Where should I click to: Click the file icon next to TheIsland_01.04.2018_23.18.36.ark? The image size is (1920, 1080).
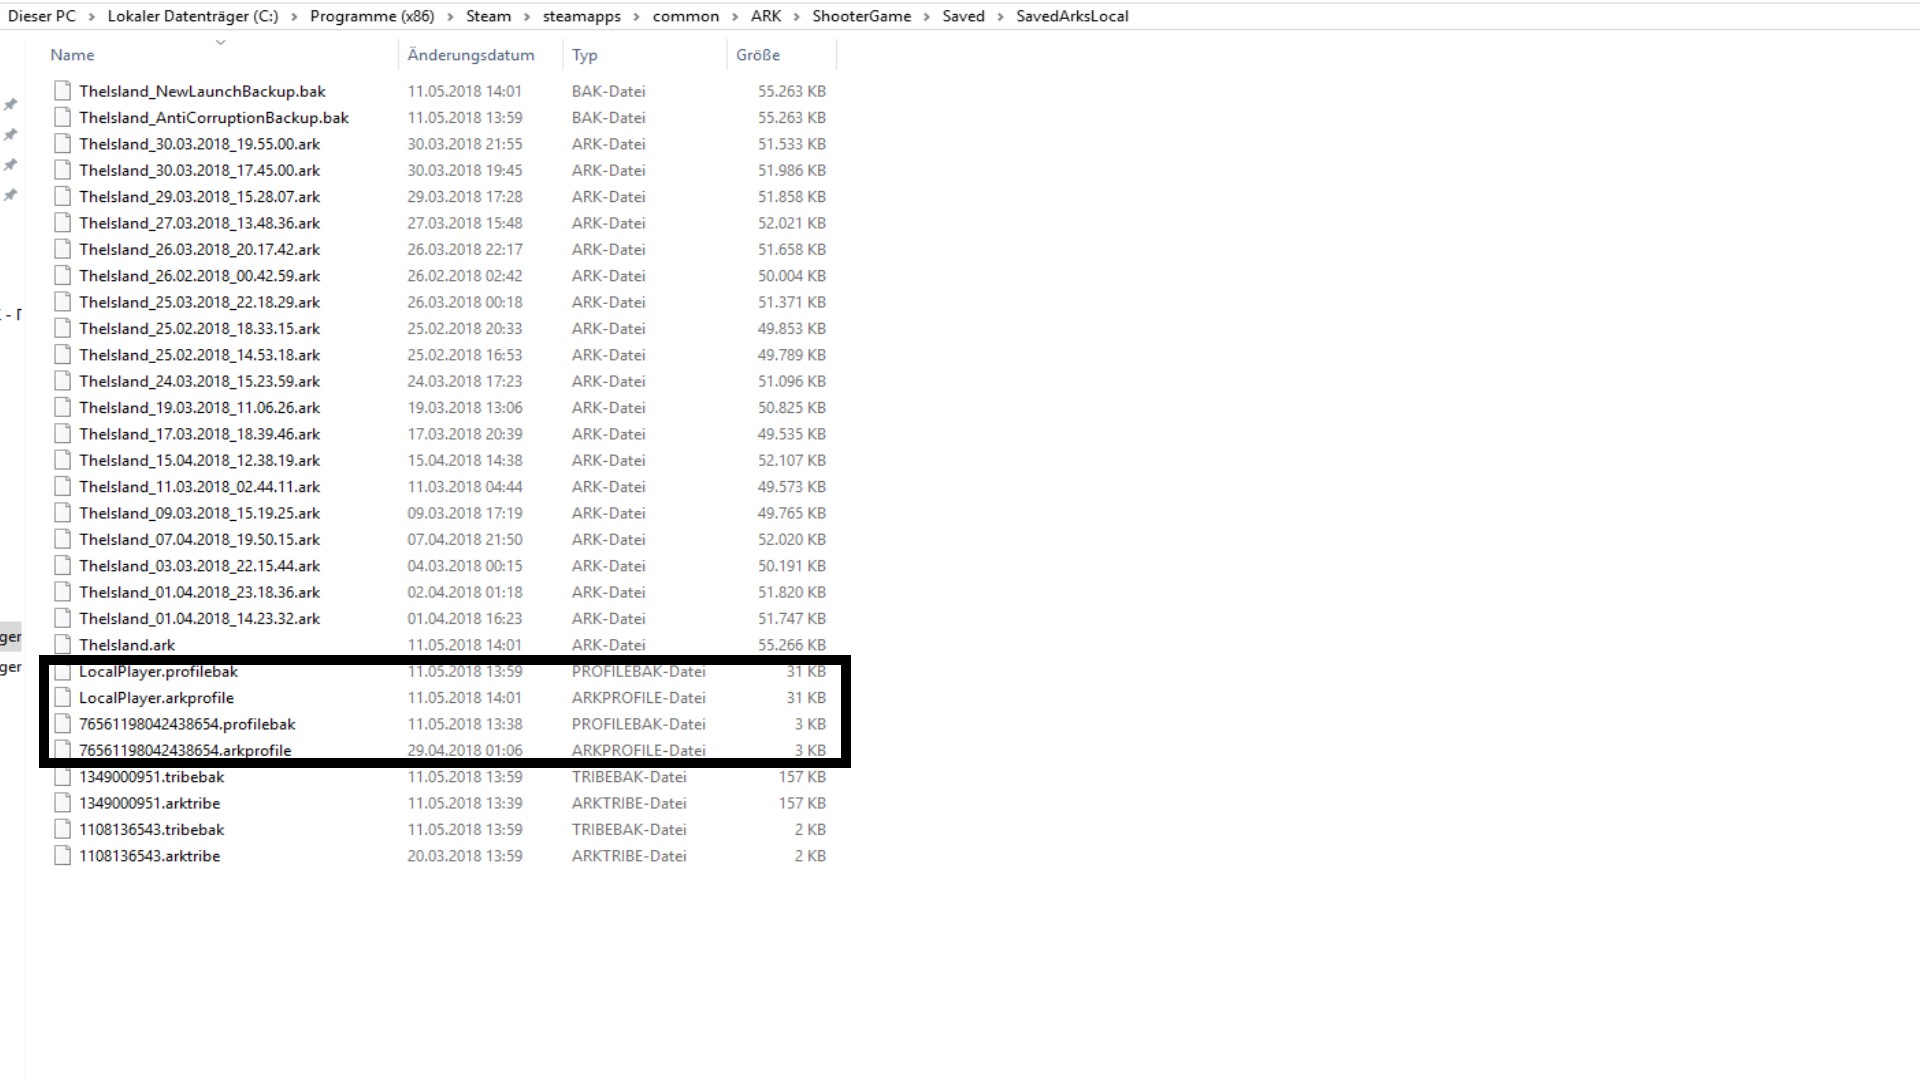coord(62,592)
